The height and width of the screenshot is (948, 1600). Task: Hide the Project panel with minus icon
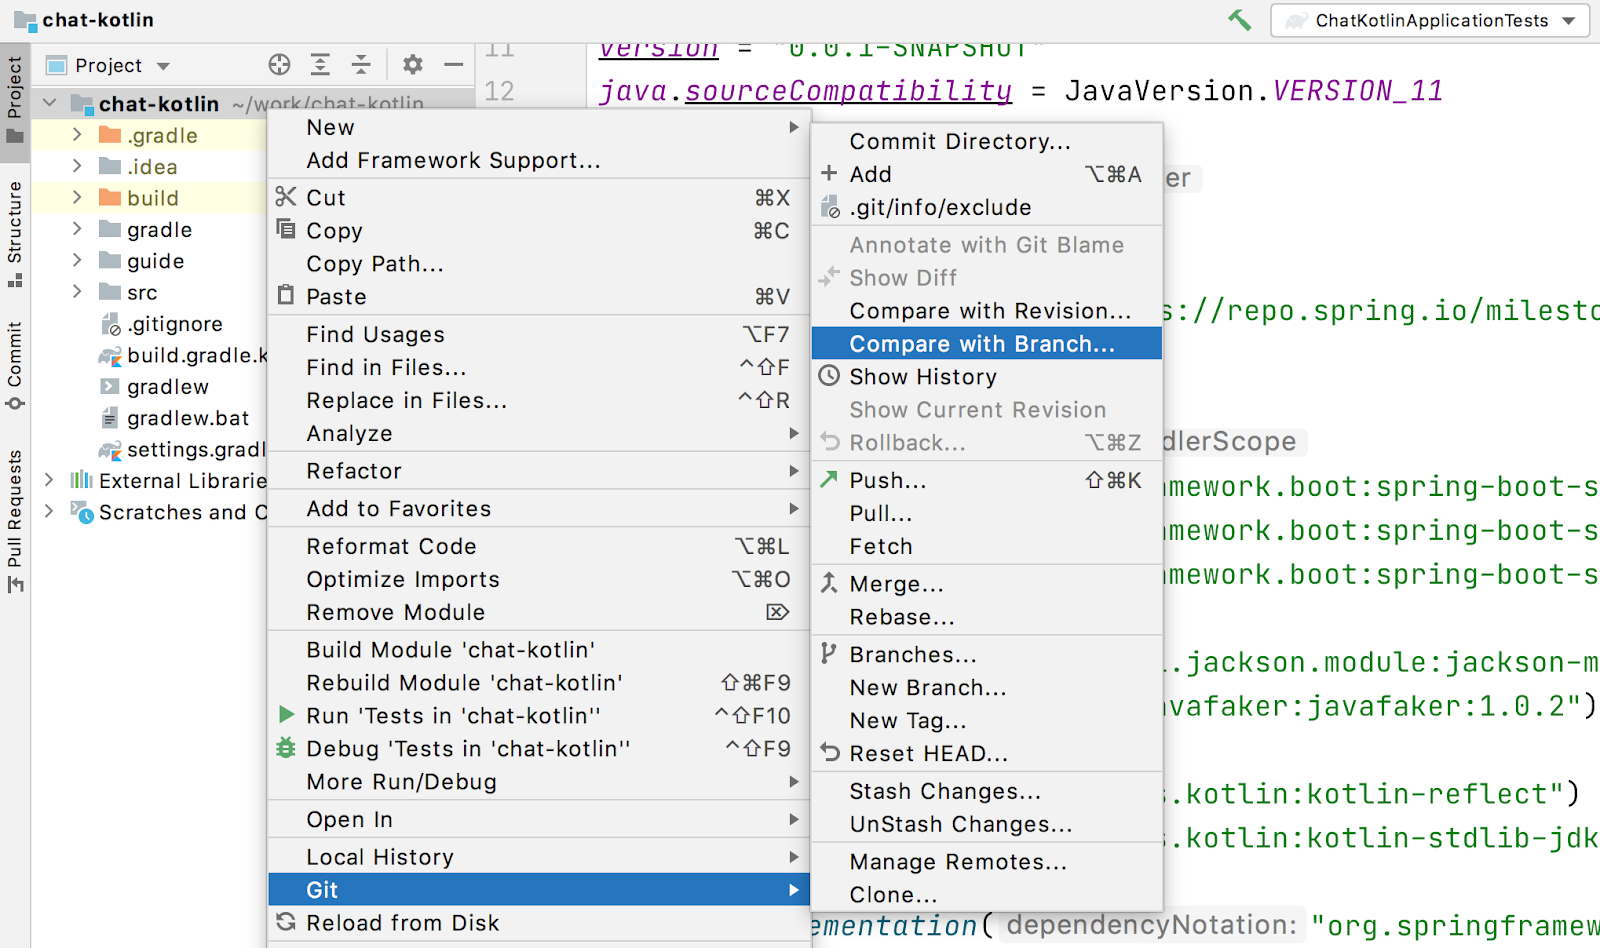coord(453,65)
